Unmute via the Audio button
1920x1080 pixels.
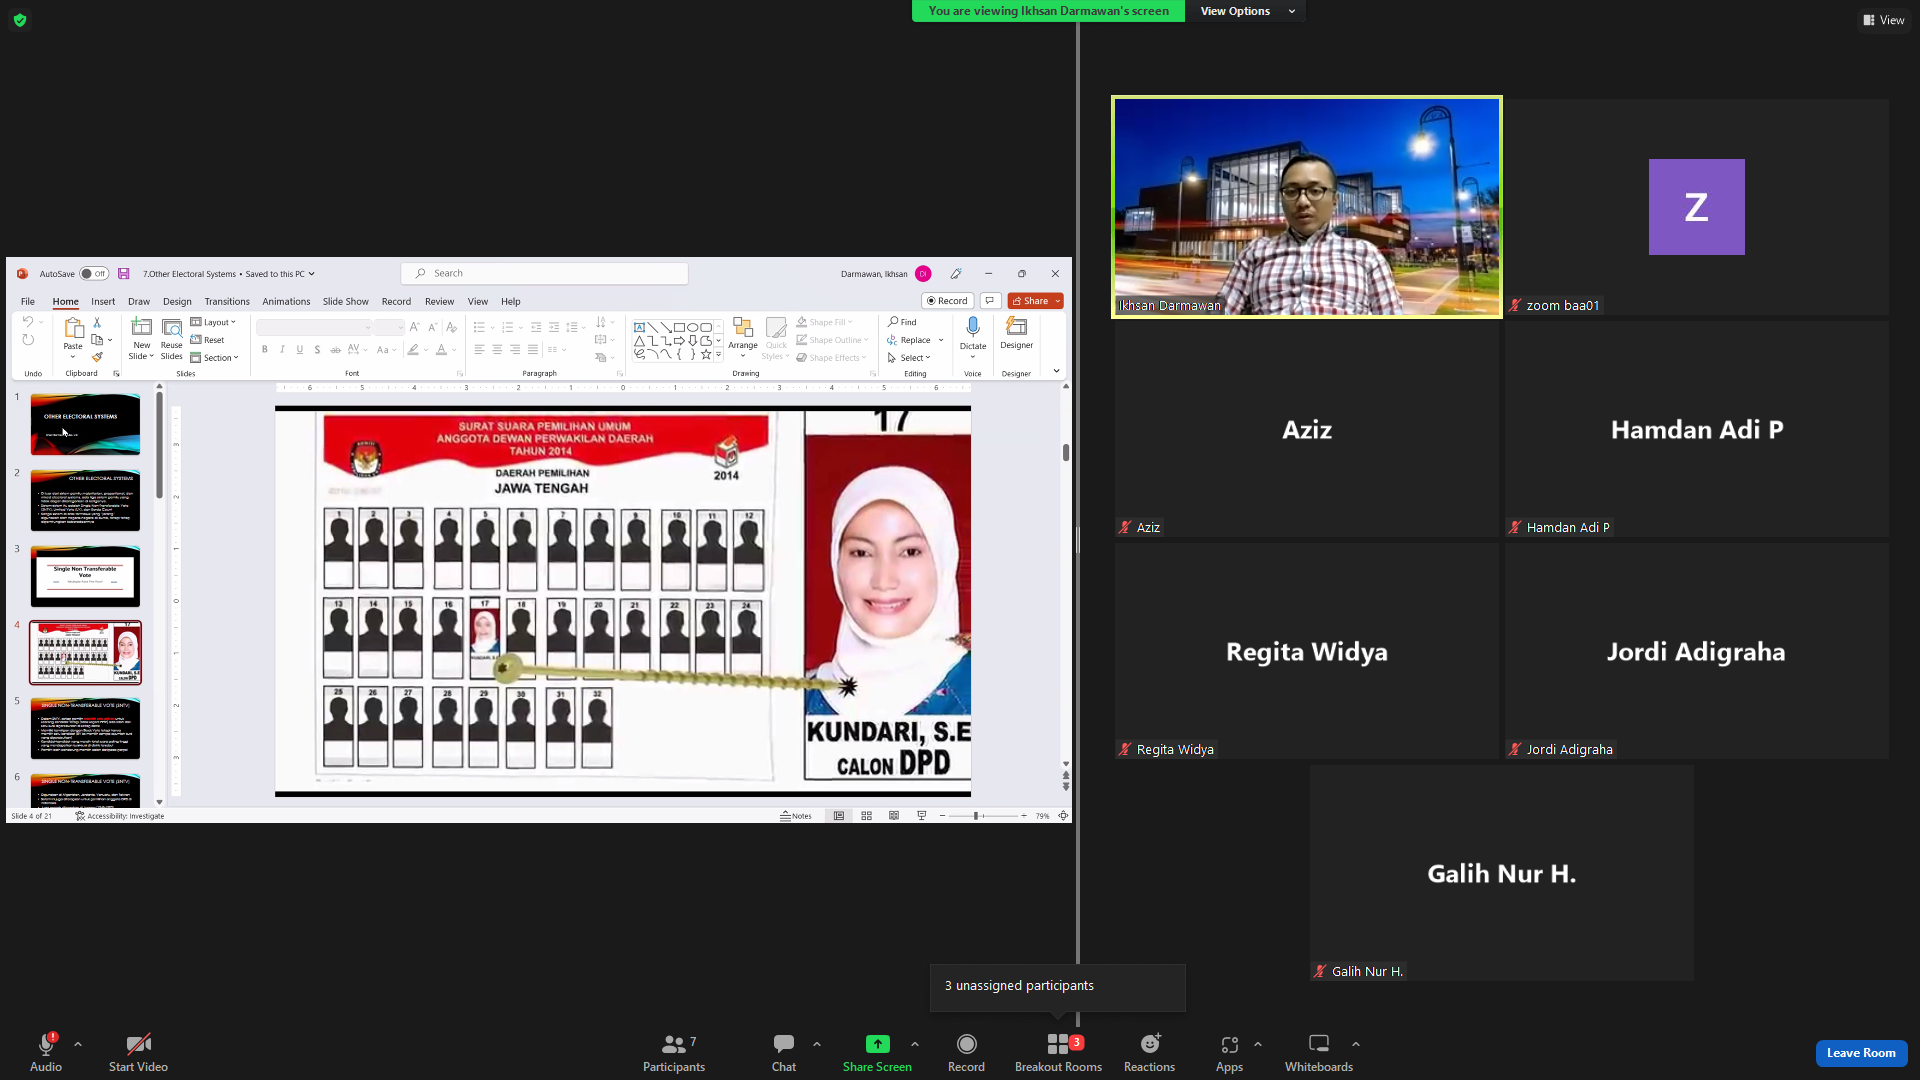point(46,1052)
